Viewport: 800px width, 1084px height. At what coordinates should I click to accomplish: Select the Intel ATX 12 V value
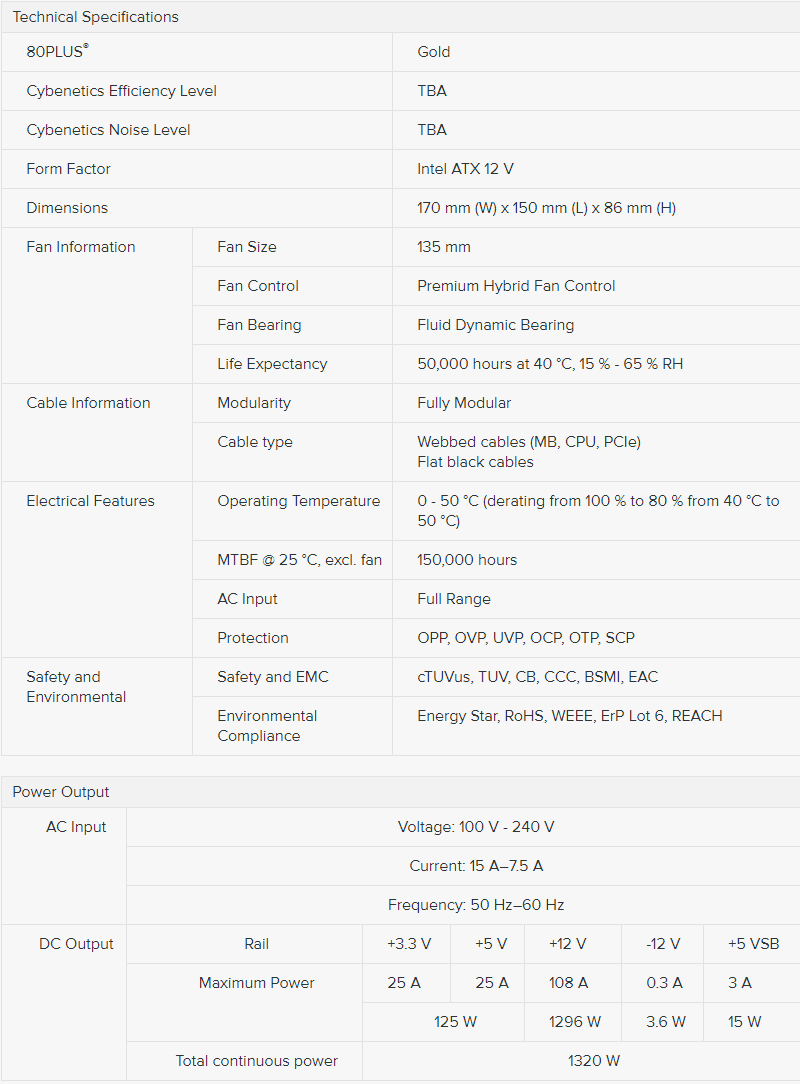(465, 169)
